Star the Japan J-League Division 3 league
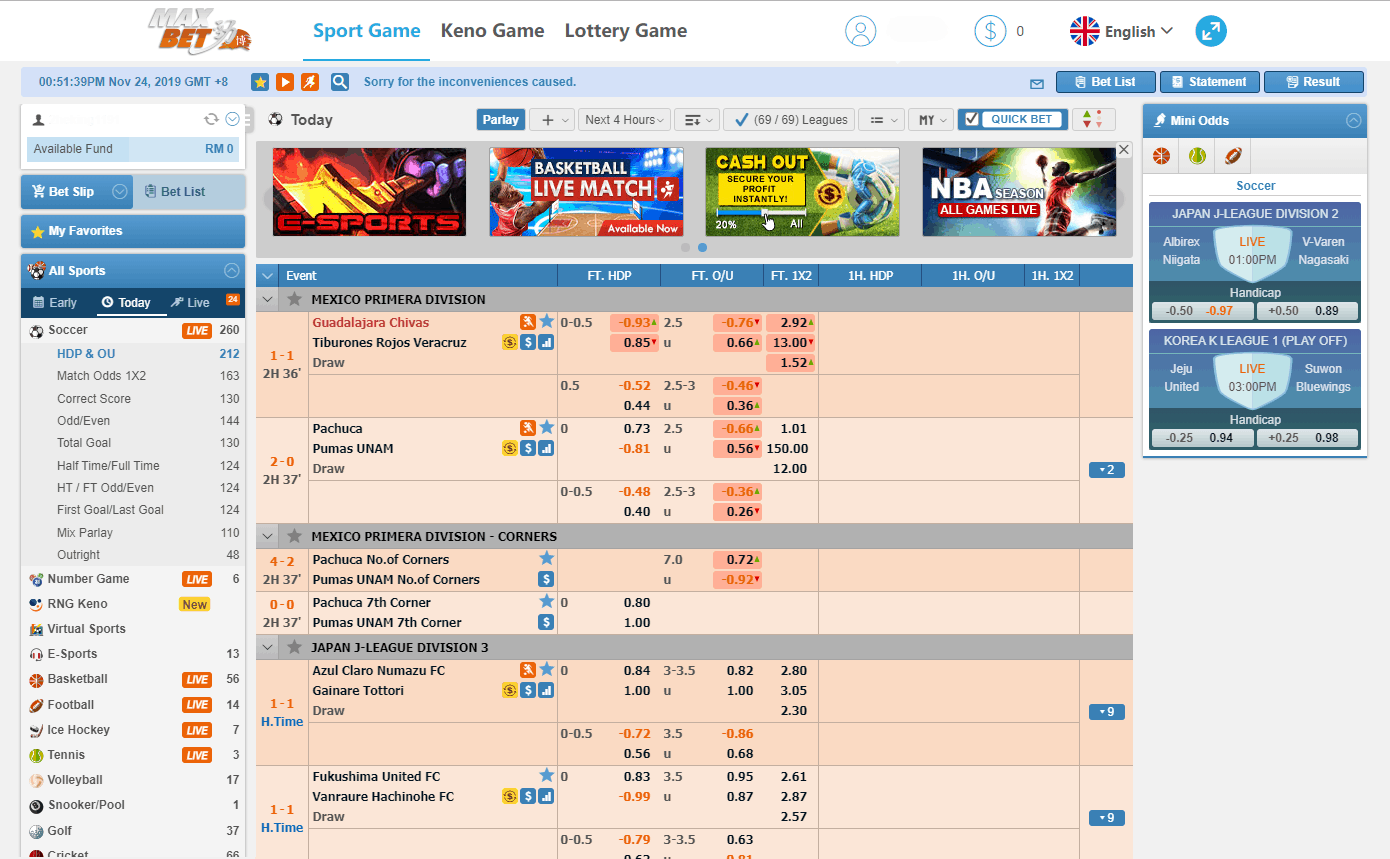 (294, 647)
